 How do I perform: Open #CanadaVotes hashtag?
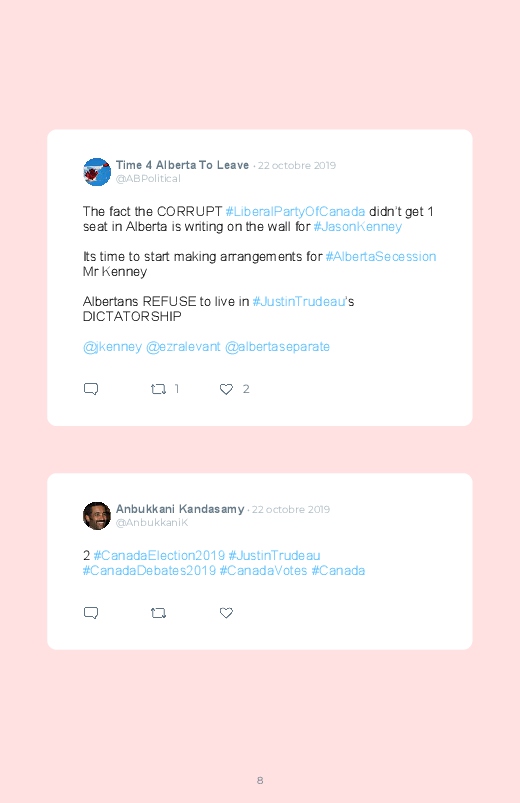(x=263, y=570)
